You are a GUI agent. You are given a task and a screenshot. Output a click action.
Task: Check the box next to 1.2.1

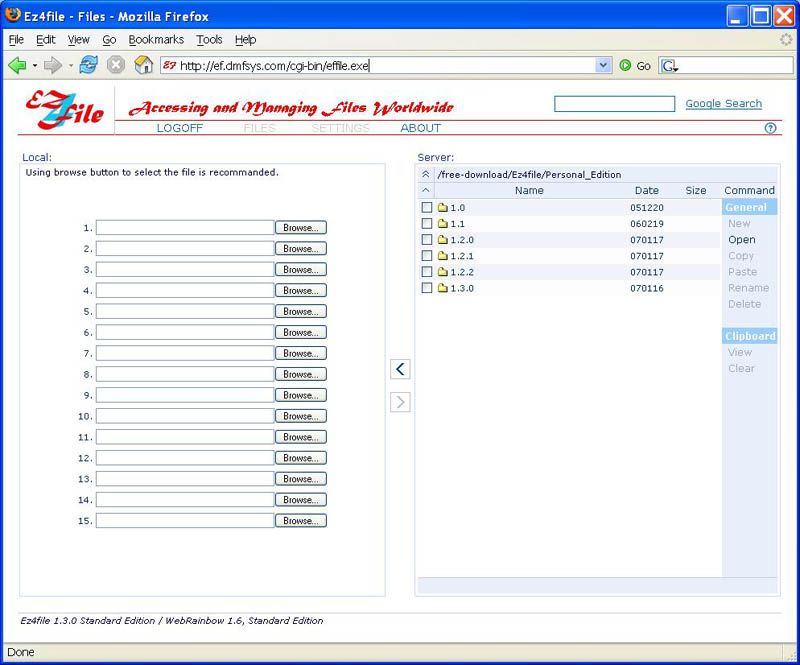coord(427,255)
